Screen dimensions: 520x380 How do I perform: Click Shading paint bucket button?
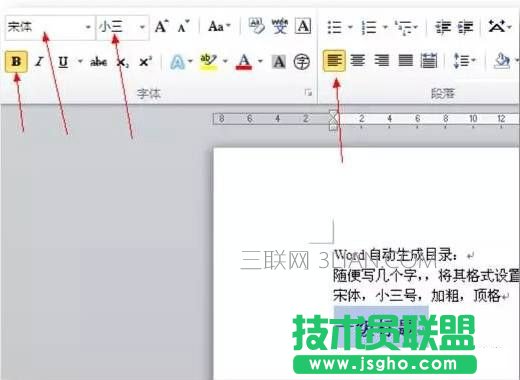(502, 62)
